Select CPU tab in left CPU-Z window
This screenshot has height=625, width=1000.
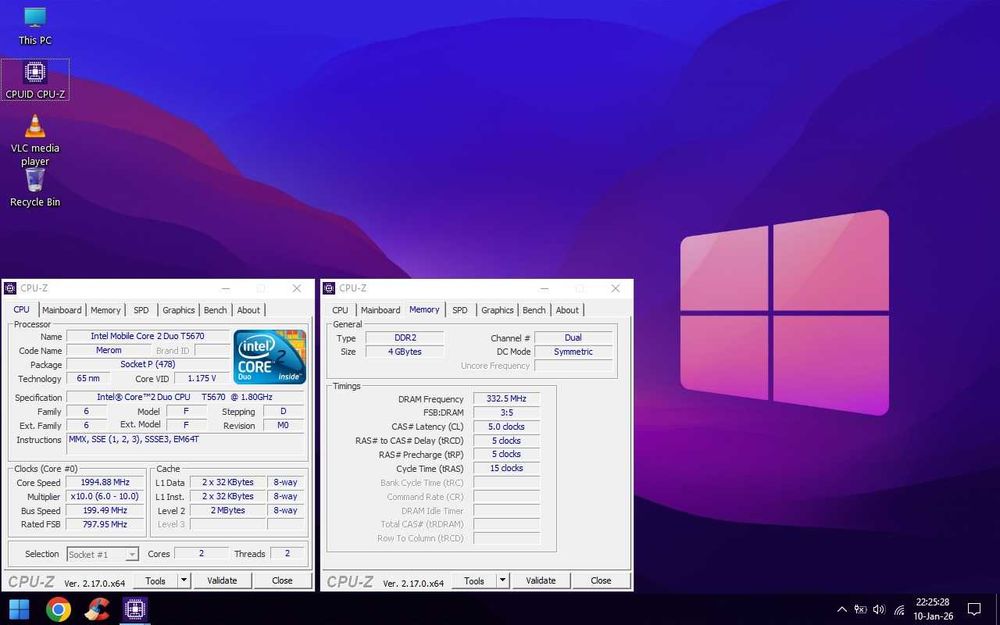pos(22,309)
